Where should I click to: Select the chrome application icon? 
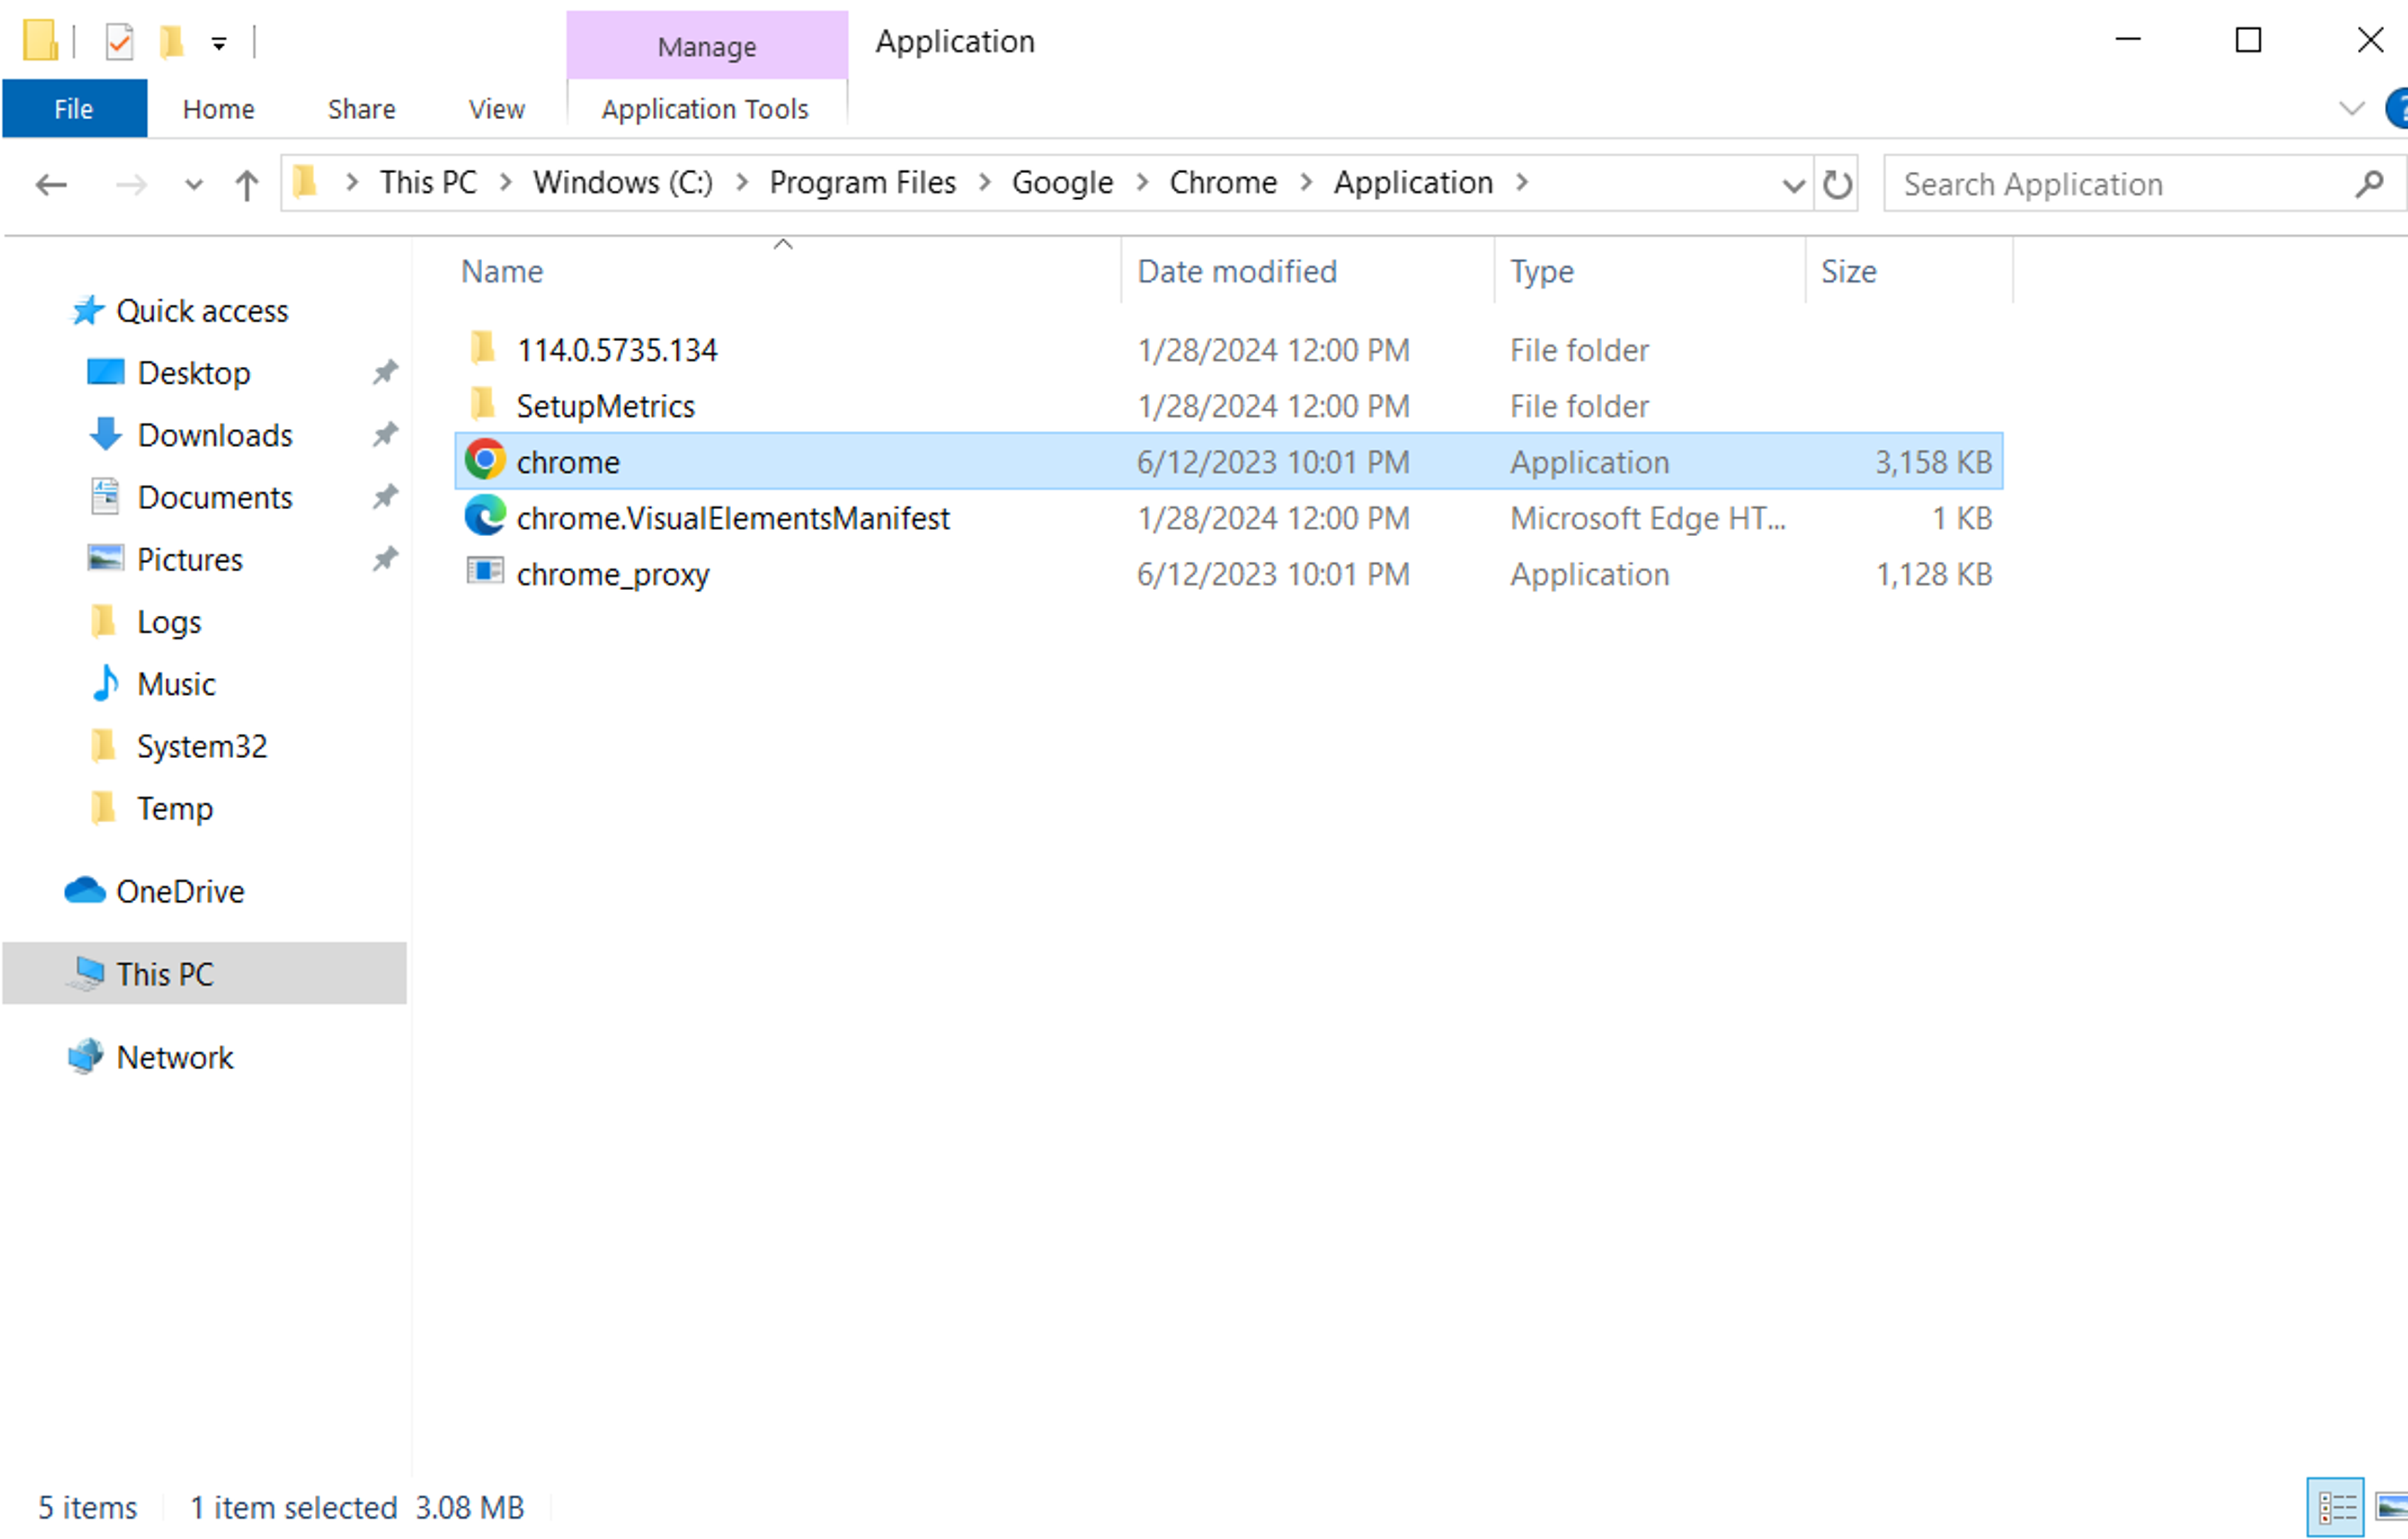484,460
